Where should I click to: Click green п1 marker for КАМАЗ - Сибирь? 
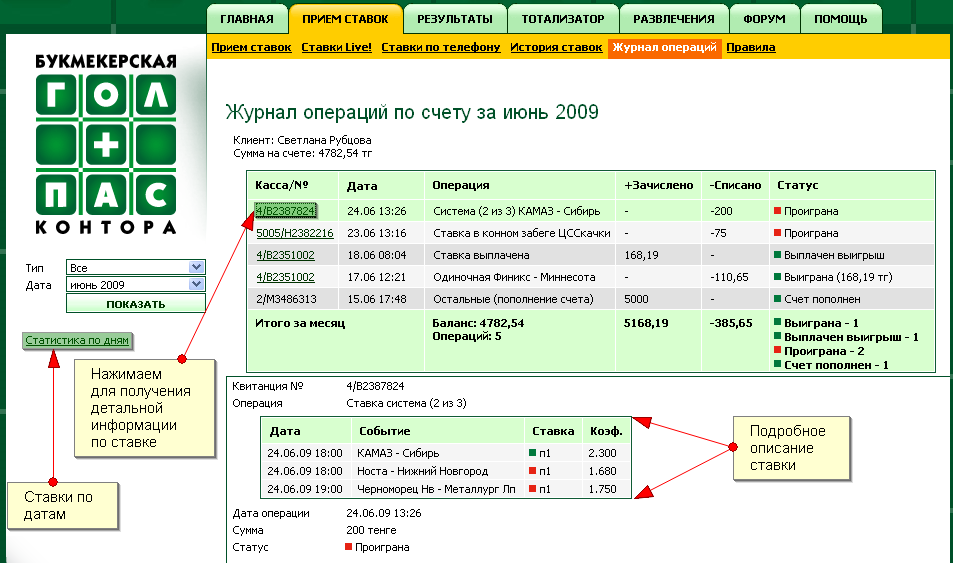point(532,452)
